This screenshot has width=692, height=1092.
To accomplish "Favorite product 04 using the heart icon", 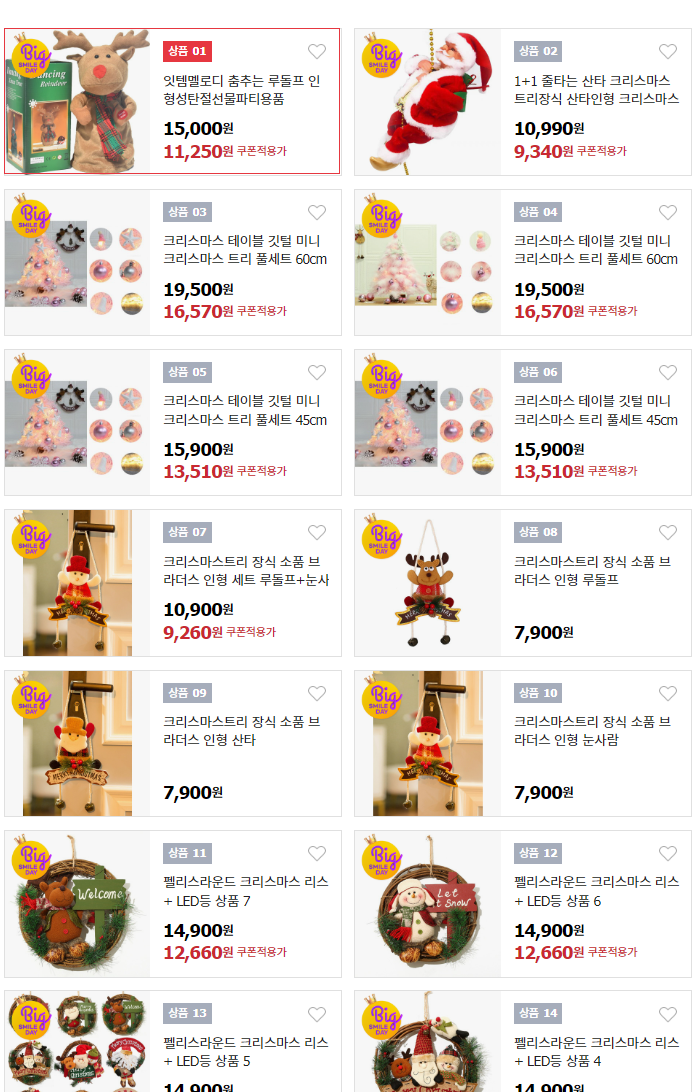I will [668, 212].
